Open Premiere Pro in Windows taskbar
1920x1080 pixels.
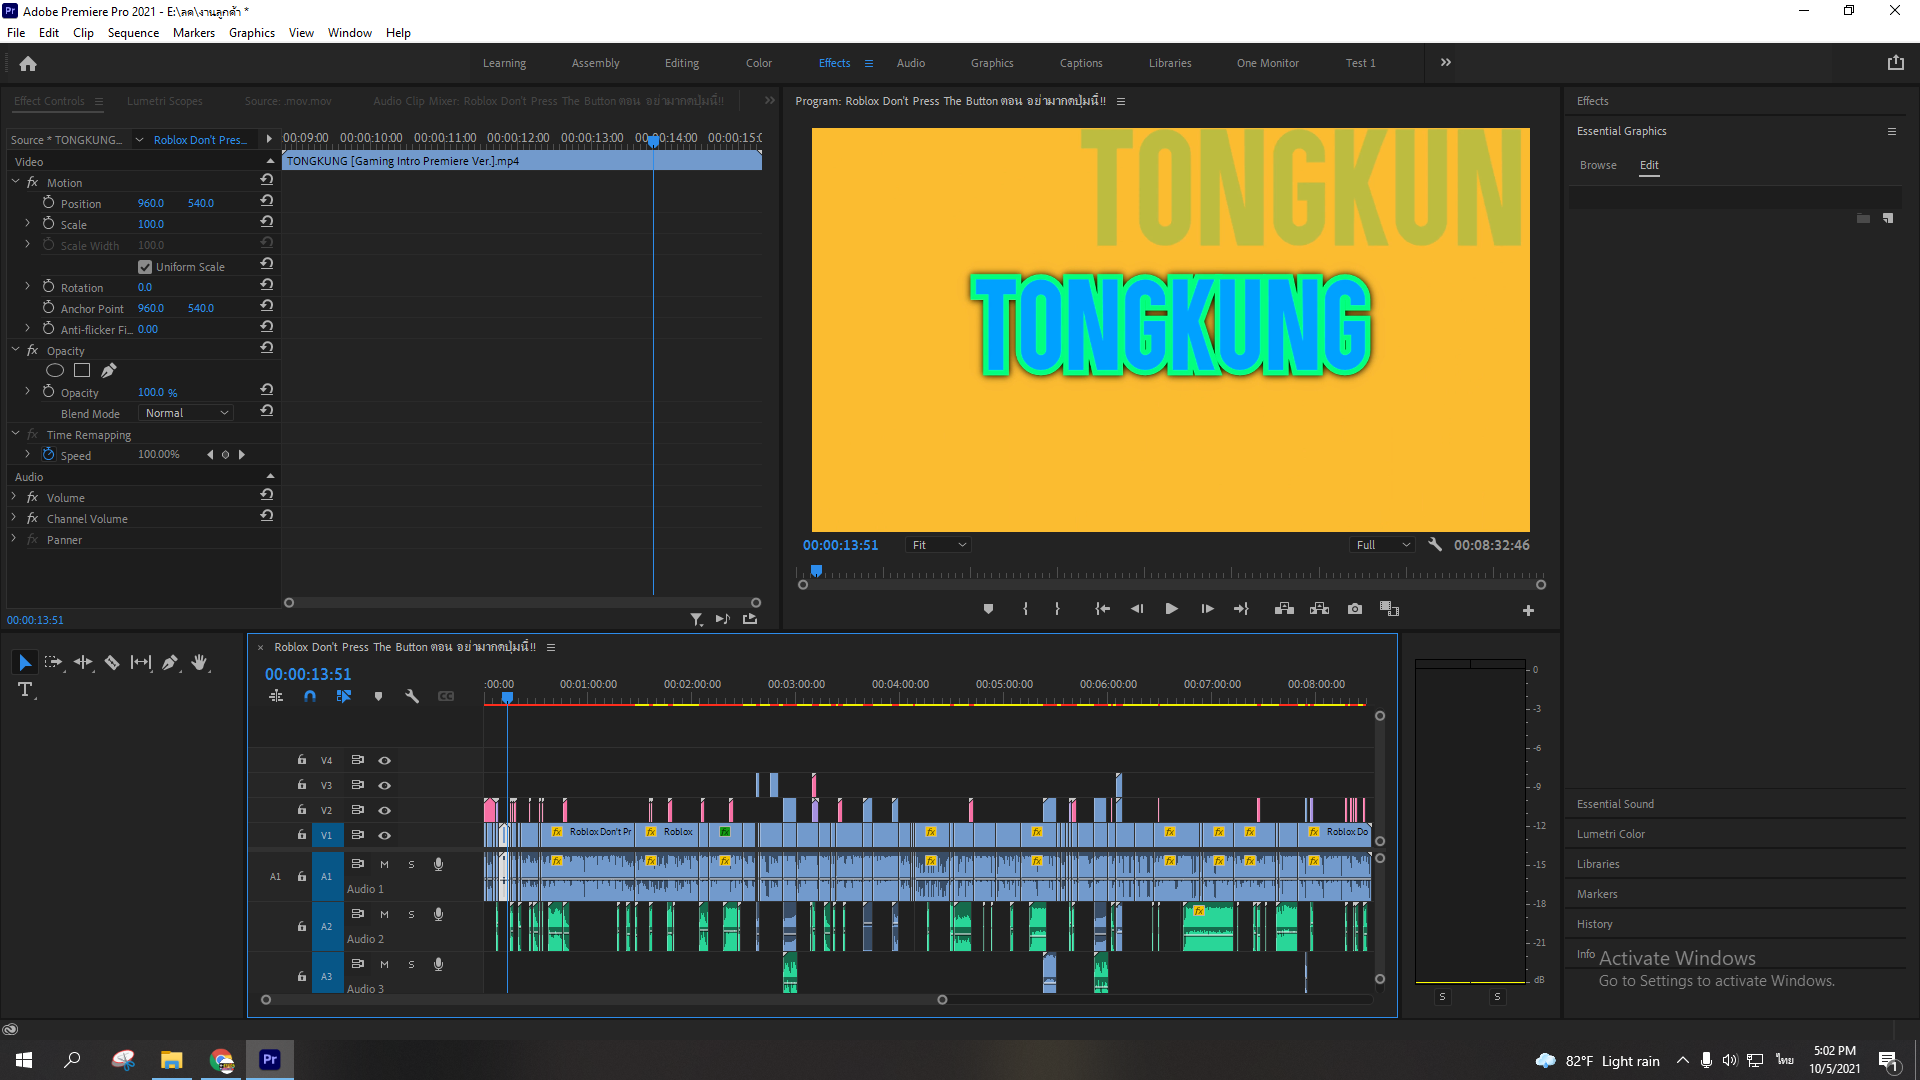(270, 1059)
